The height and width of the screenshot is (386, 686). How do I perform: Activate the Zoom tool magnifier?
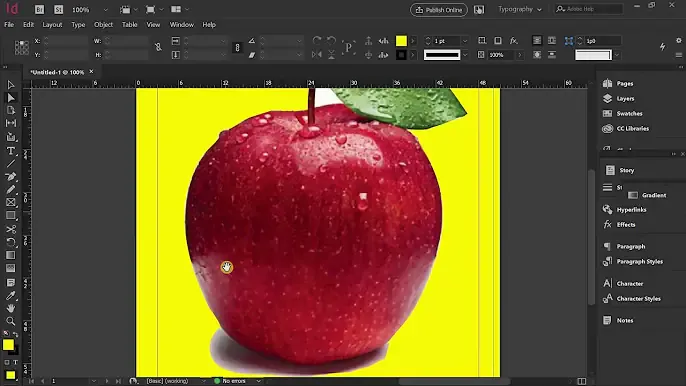pyautogui.click(x=10, y=321)
